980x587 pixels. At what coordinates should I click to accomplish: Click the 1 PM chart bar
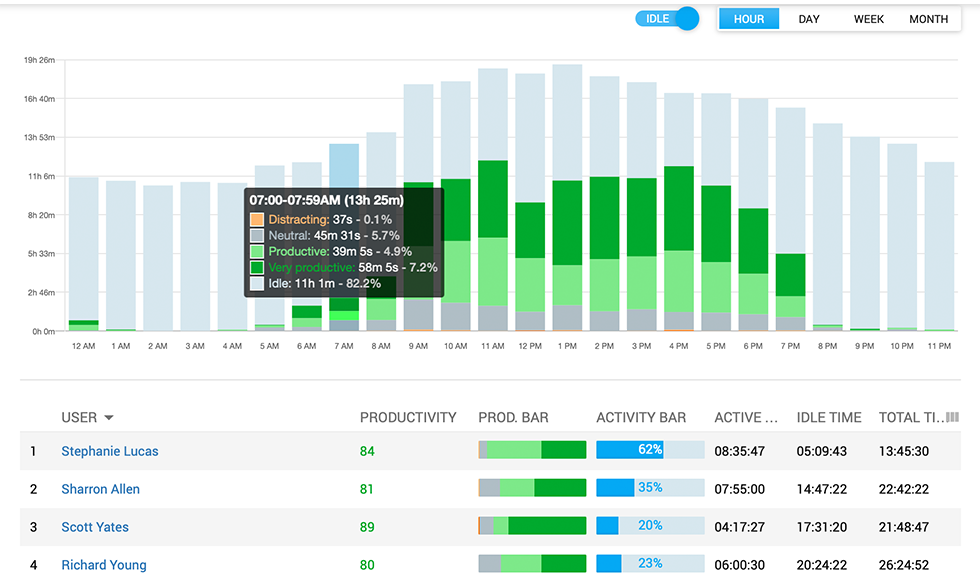coord(568,198)
